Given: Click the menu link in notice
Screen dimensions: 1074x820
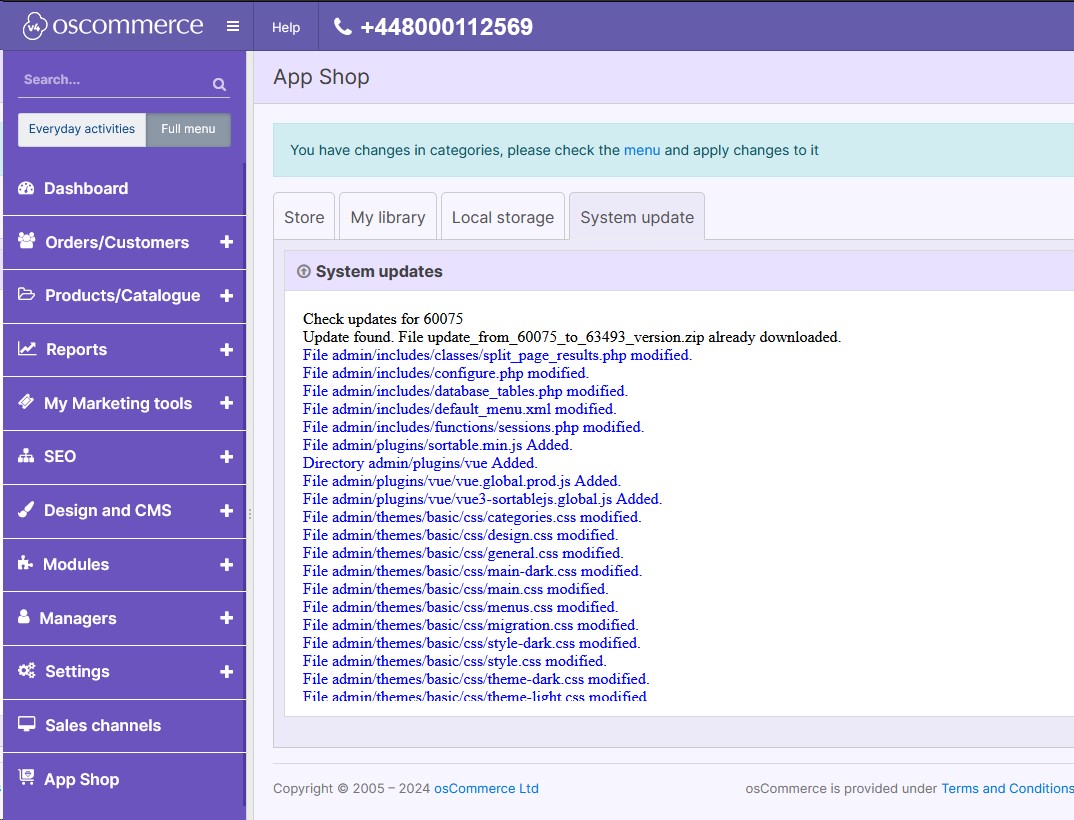Looking at the screenshot, I should tap(642, 150).
